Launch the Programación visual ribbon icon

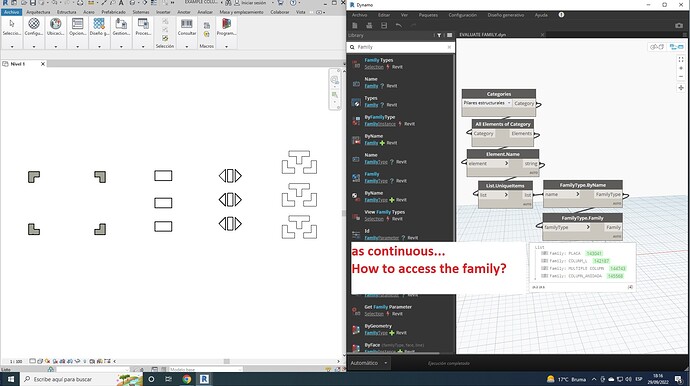click(226, 27)
